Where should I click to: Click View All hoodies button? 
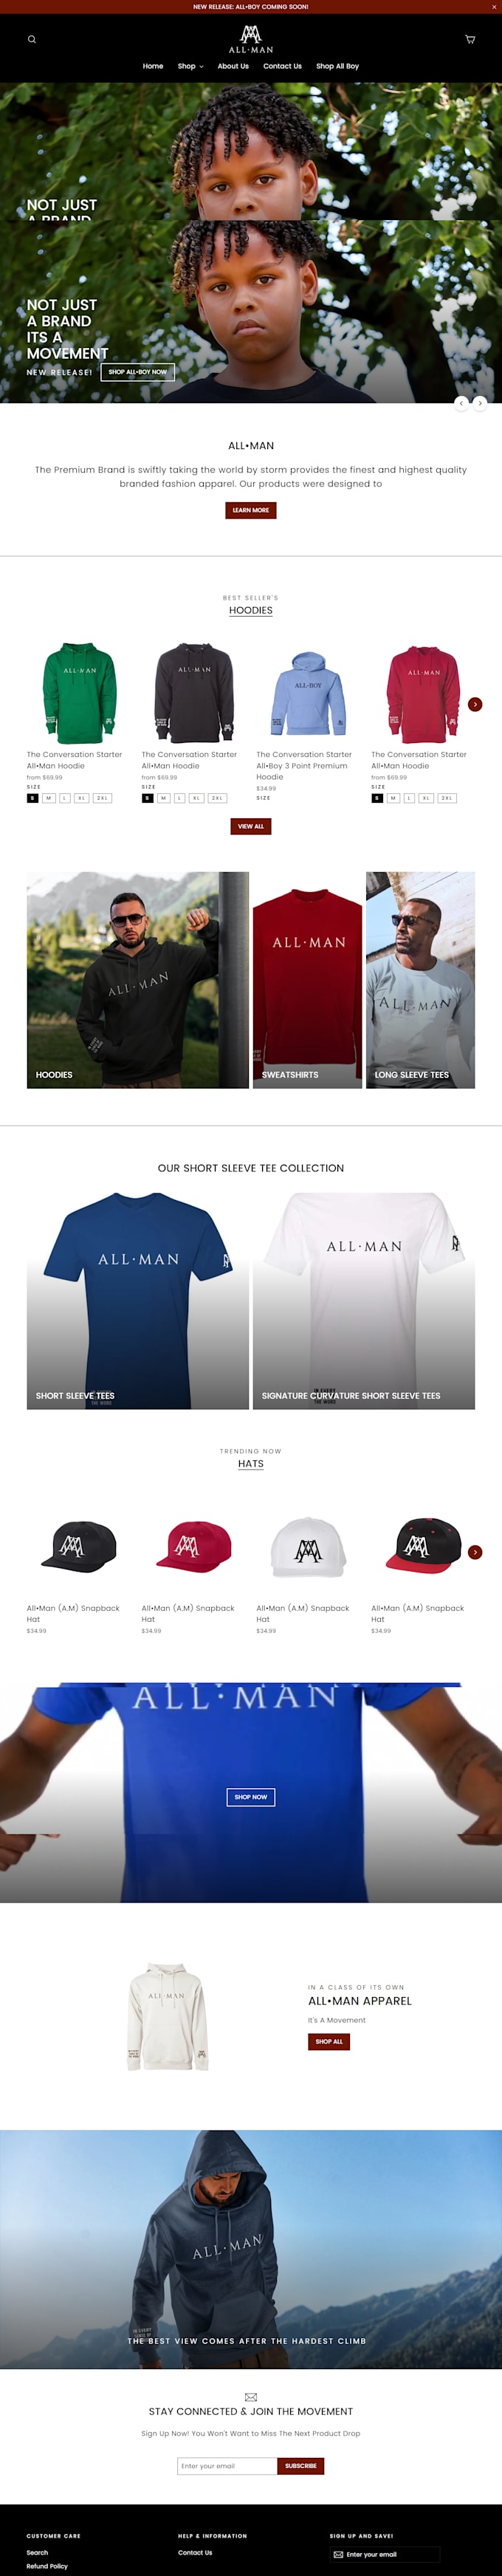(251, 826)
